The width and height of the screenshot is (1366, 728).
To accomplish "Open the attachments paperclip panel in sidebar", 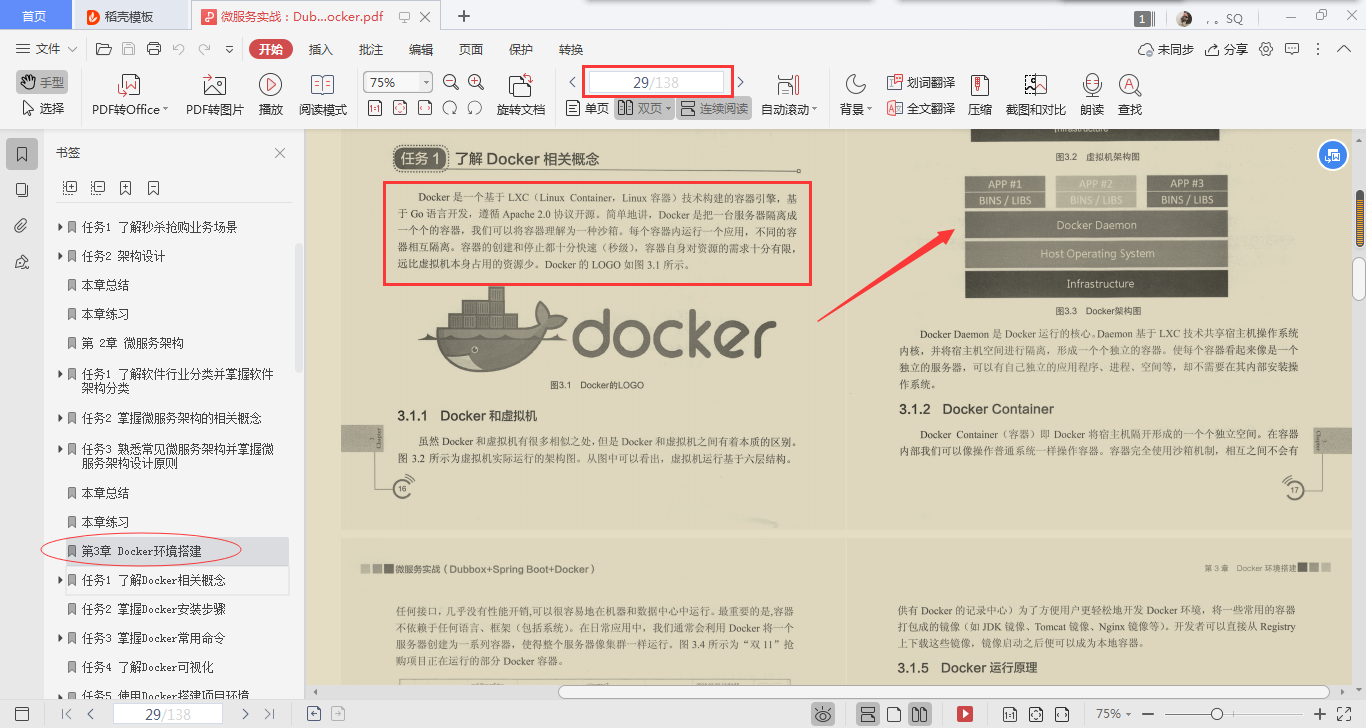I will coord(22,226).
